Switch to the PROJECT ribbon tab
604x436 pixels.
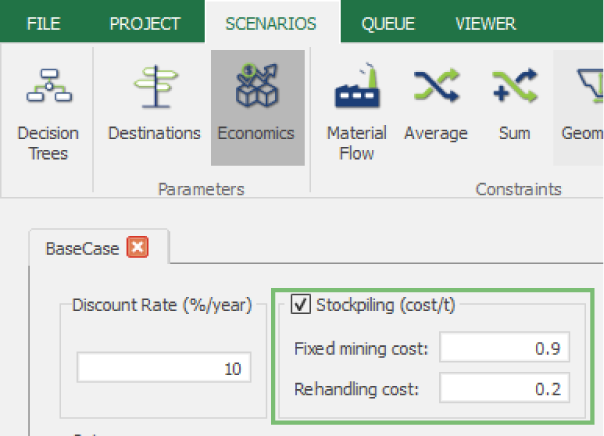point(145,24)
